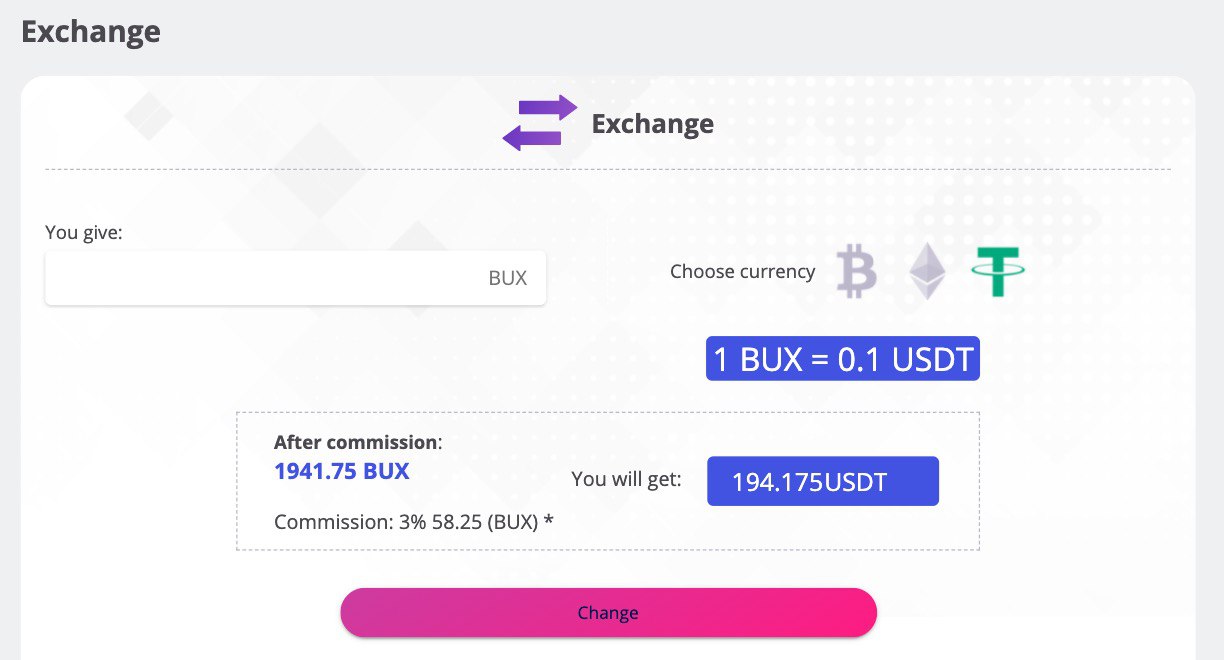Click the asterisk after commission text
The image size is (1224, 660).
tap(549, 520)
